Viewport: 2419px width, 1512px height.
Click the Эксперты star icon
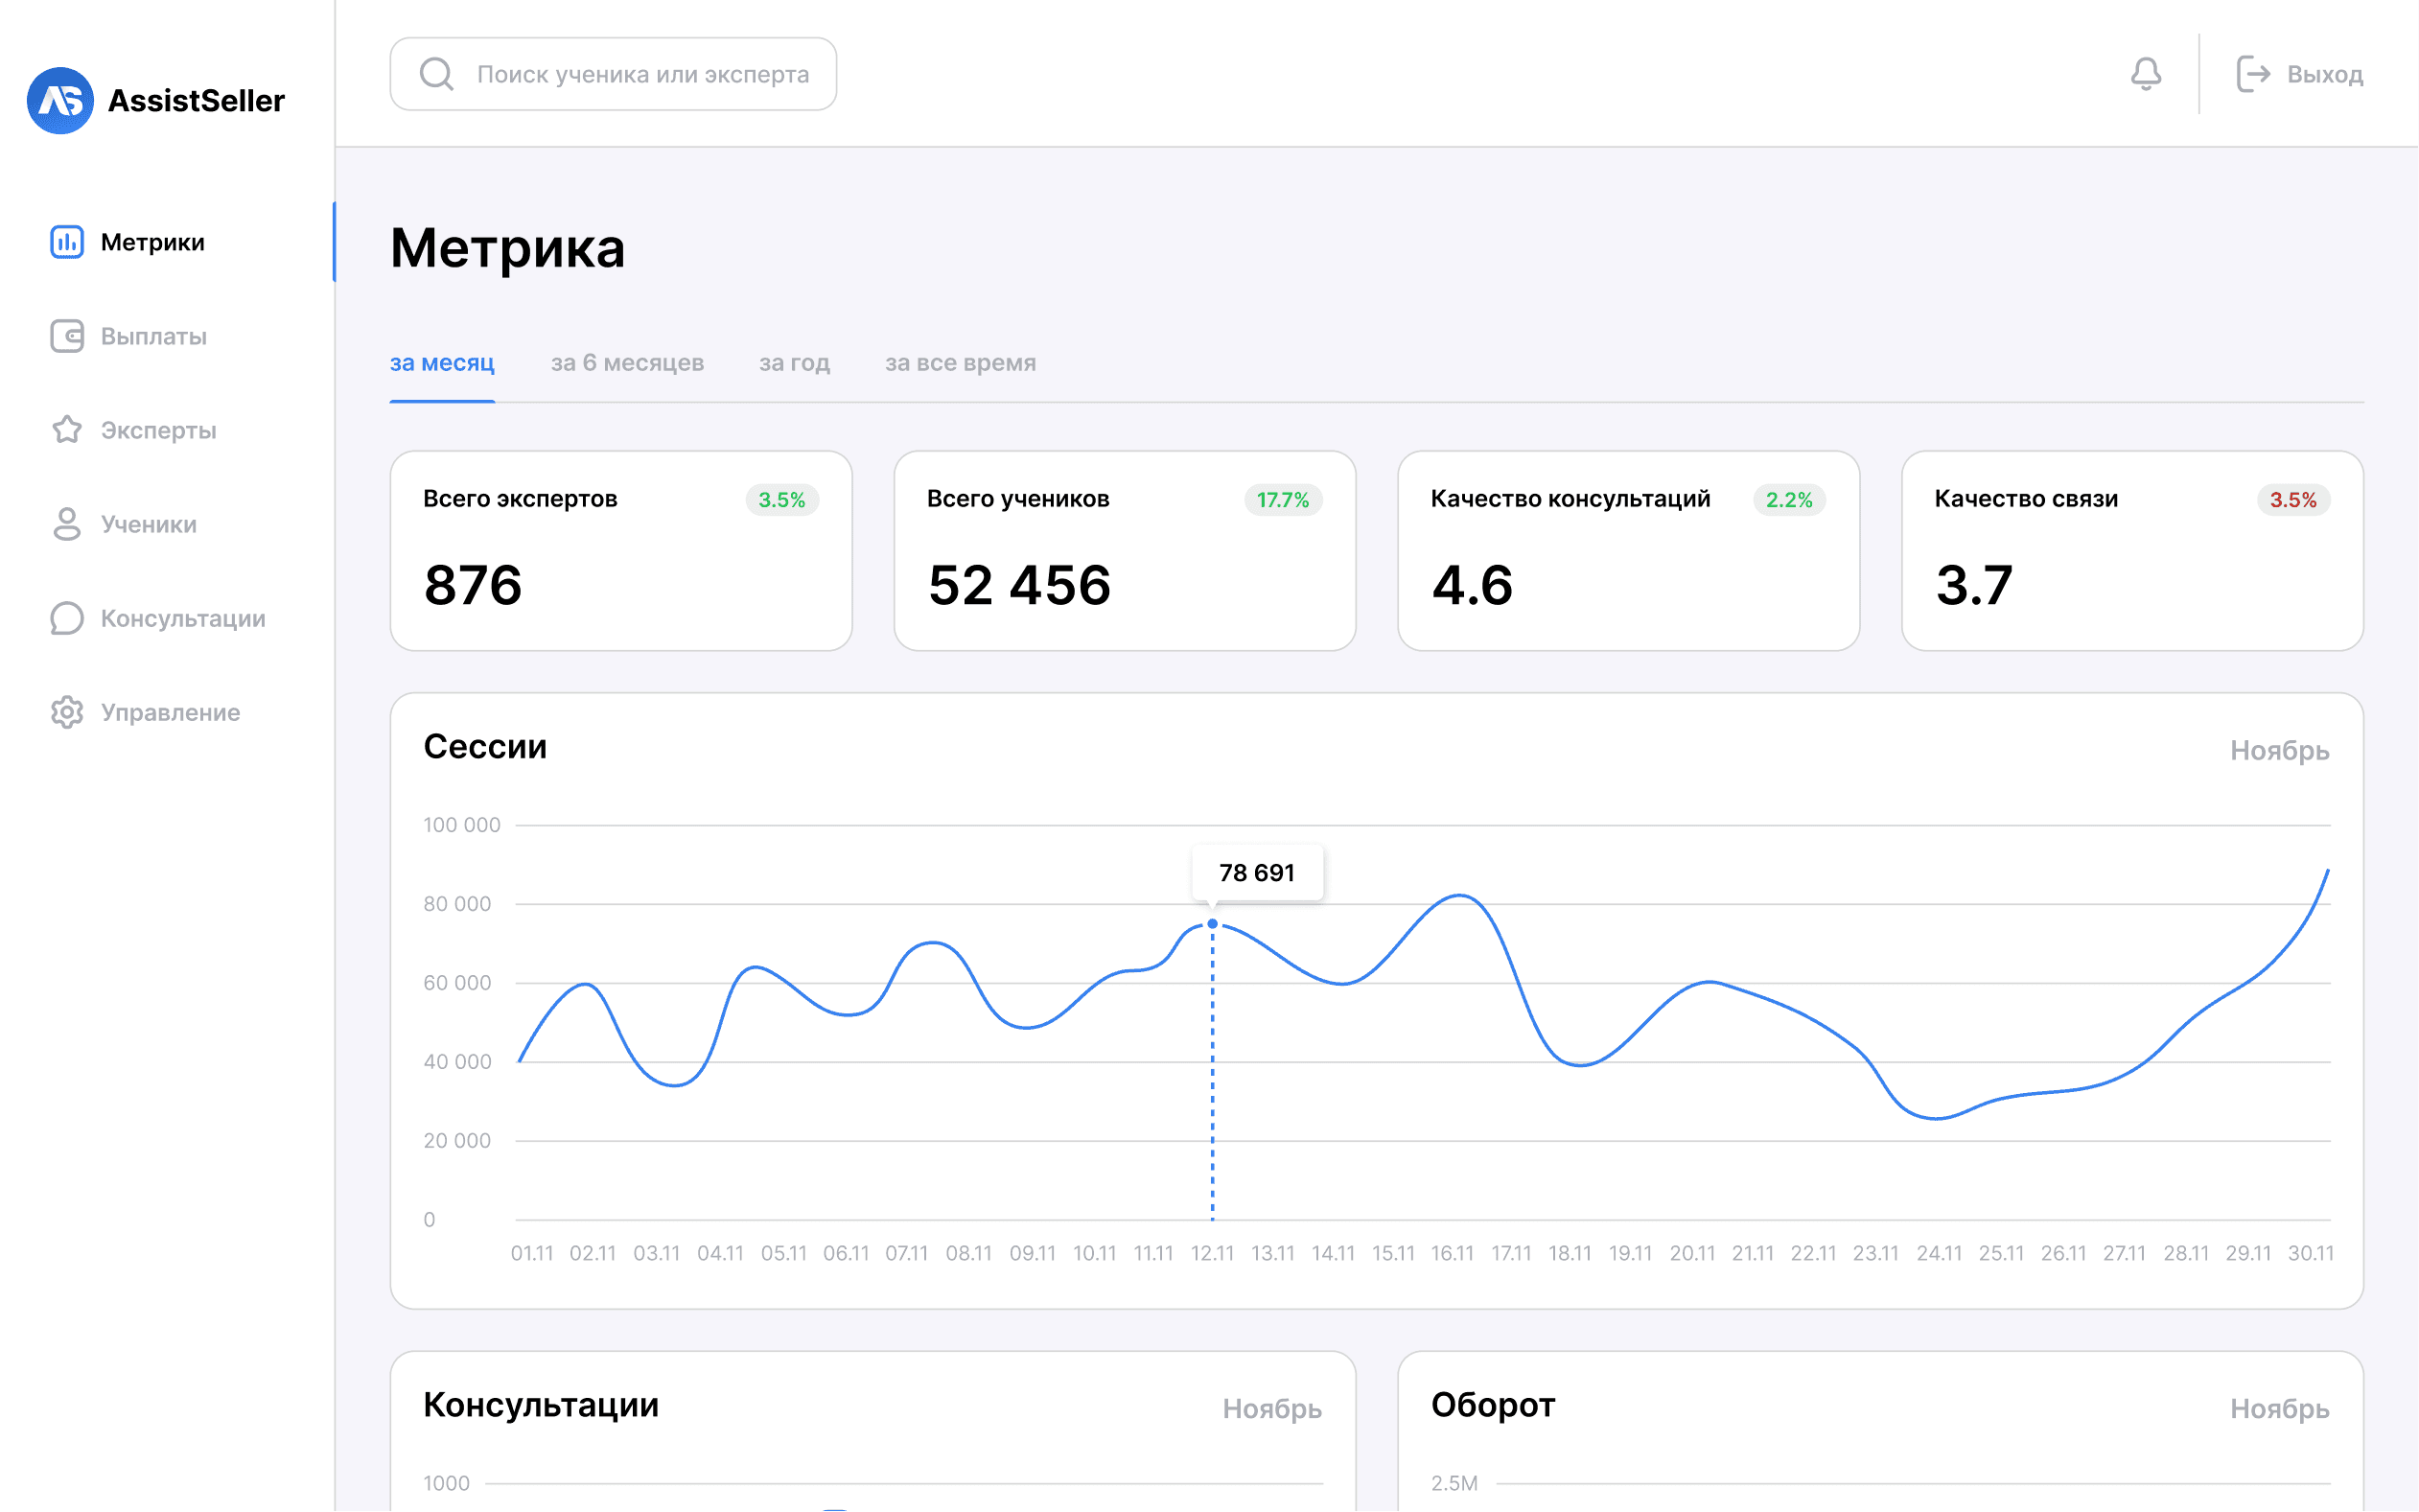(67, 430)
